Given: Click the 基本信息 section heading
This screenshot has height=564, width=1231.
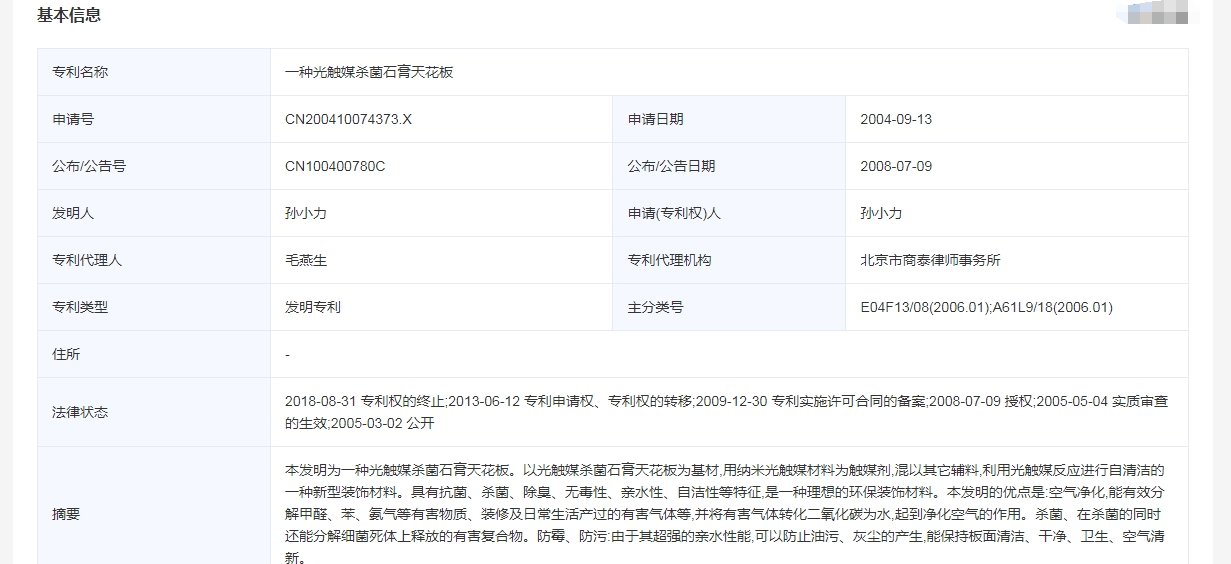Looking at the screenshot, I should point(69,16).
